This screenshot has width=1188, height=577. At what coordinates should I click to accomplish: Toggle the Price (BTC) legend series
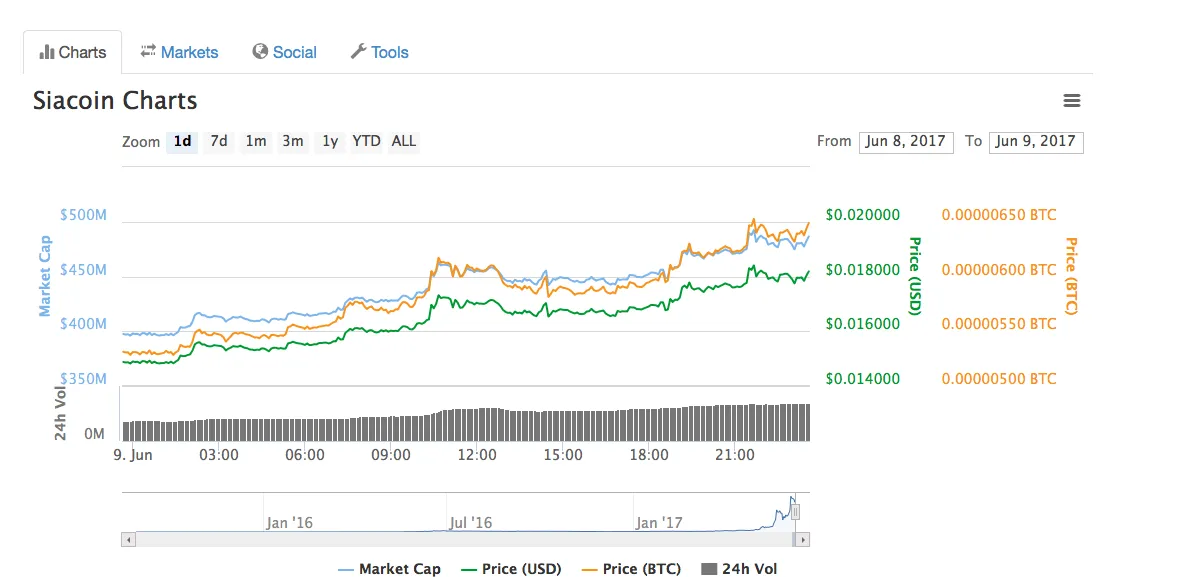[631, 569]
